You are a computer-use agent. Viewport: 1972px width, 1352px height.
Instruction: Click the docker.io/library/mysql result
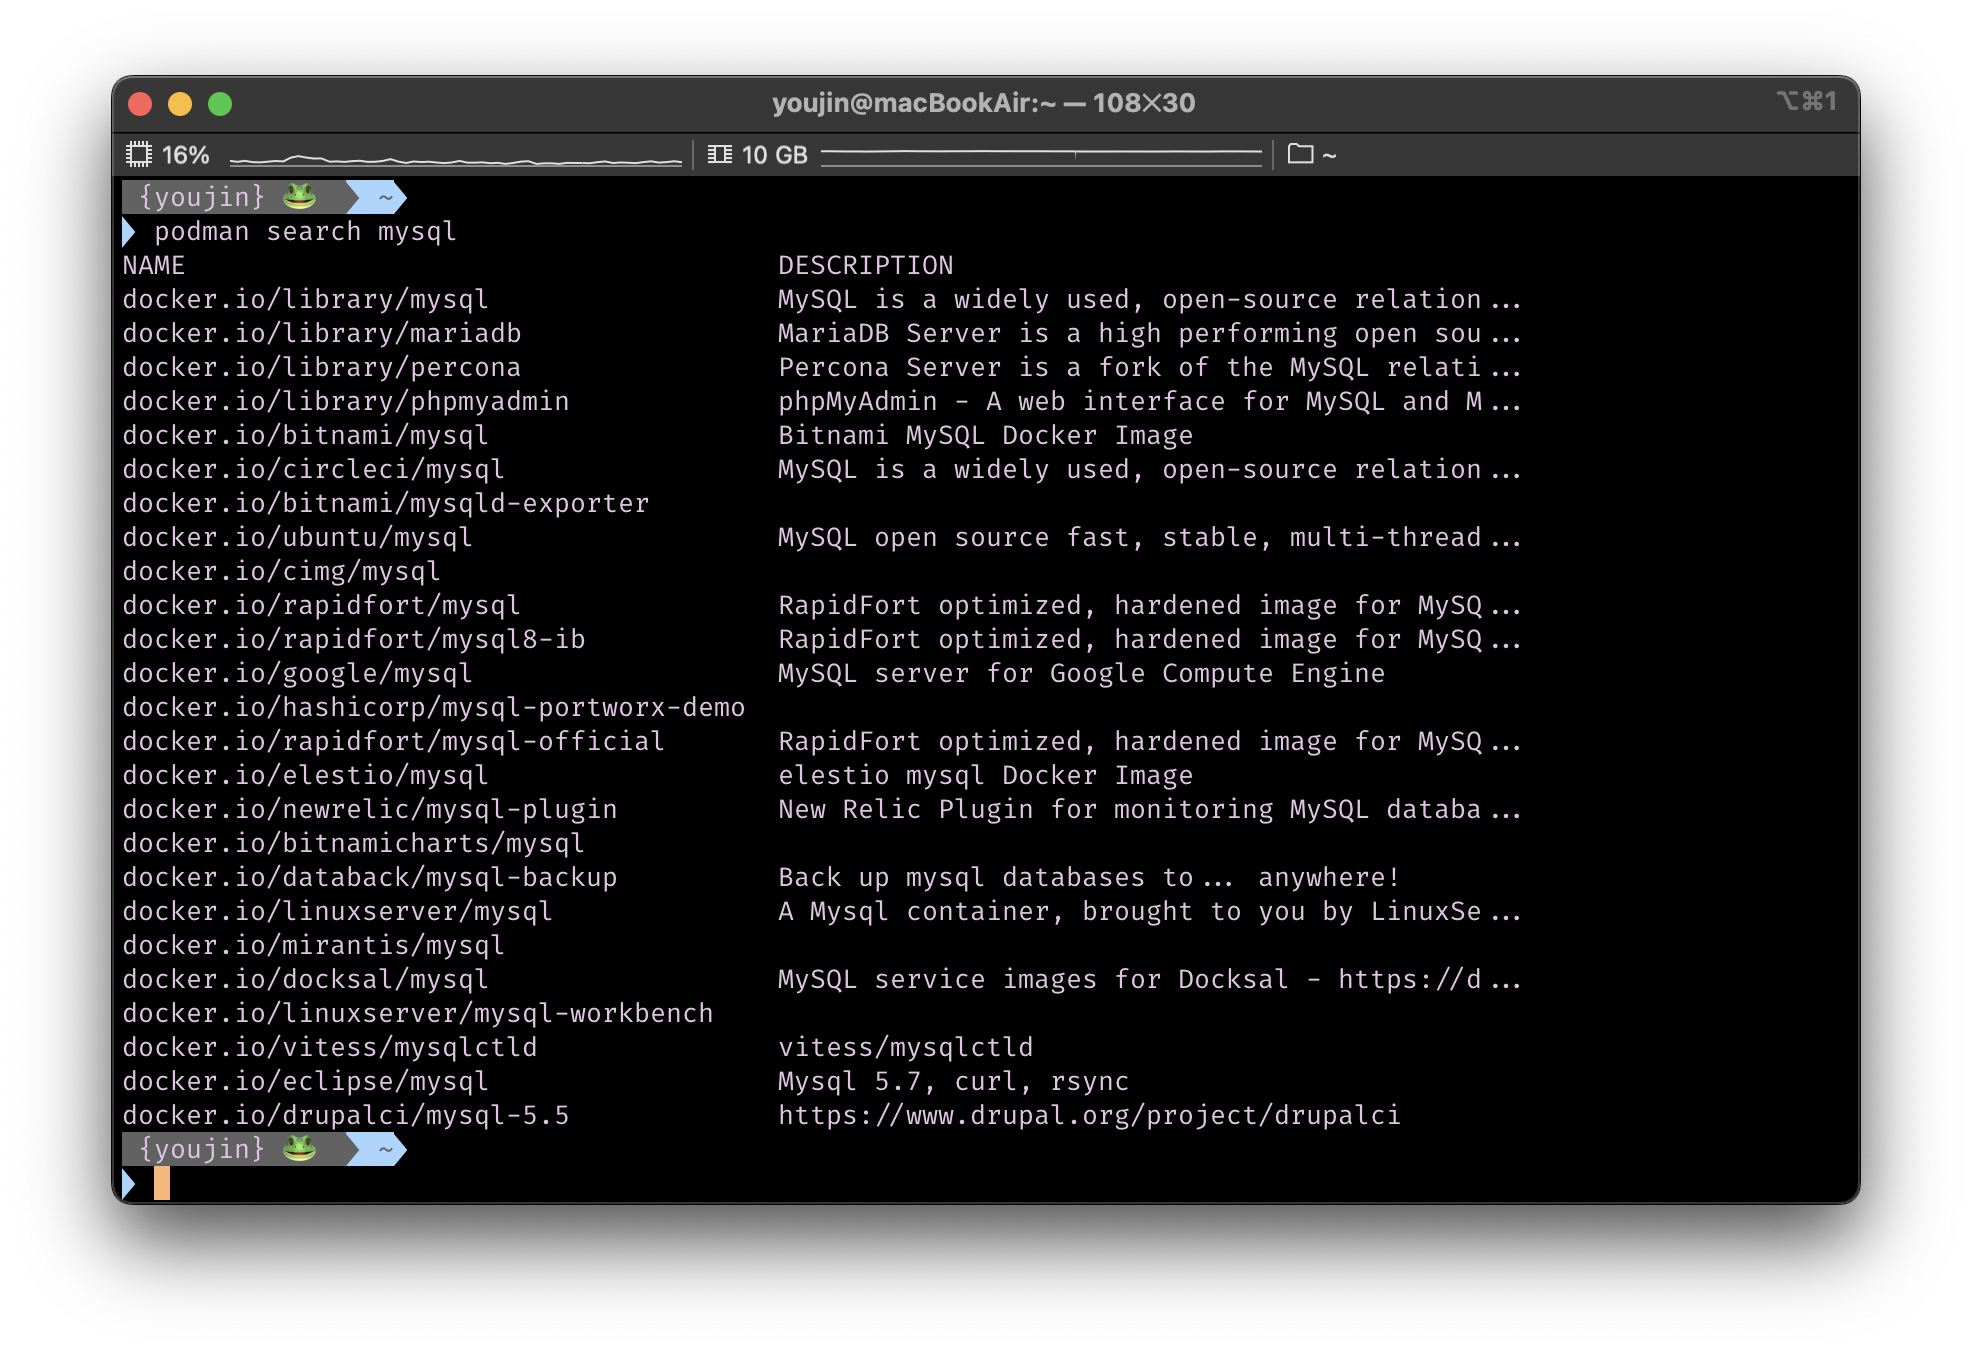click(x=305, y=300)
